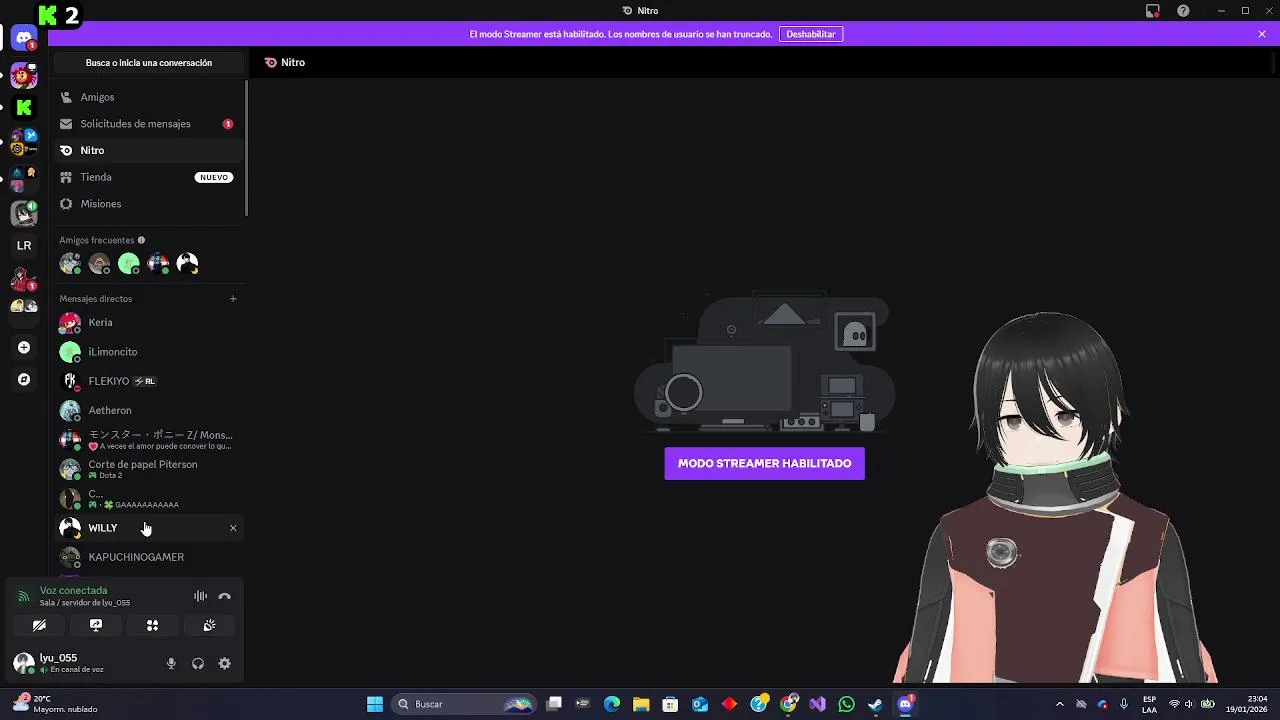Open Discord direct messages home icon
The height and width of the screenshot is (720, 1280).
[24, 38]
